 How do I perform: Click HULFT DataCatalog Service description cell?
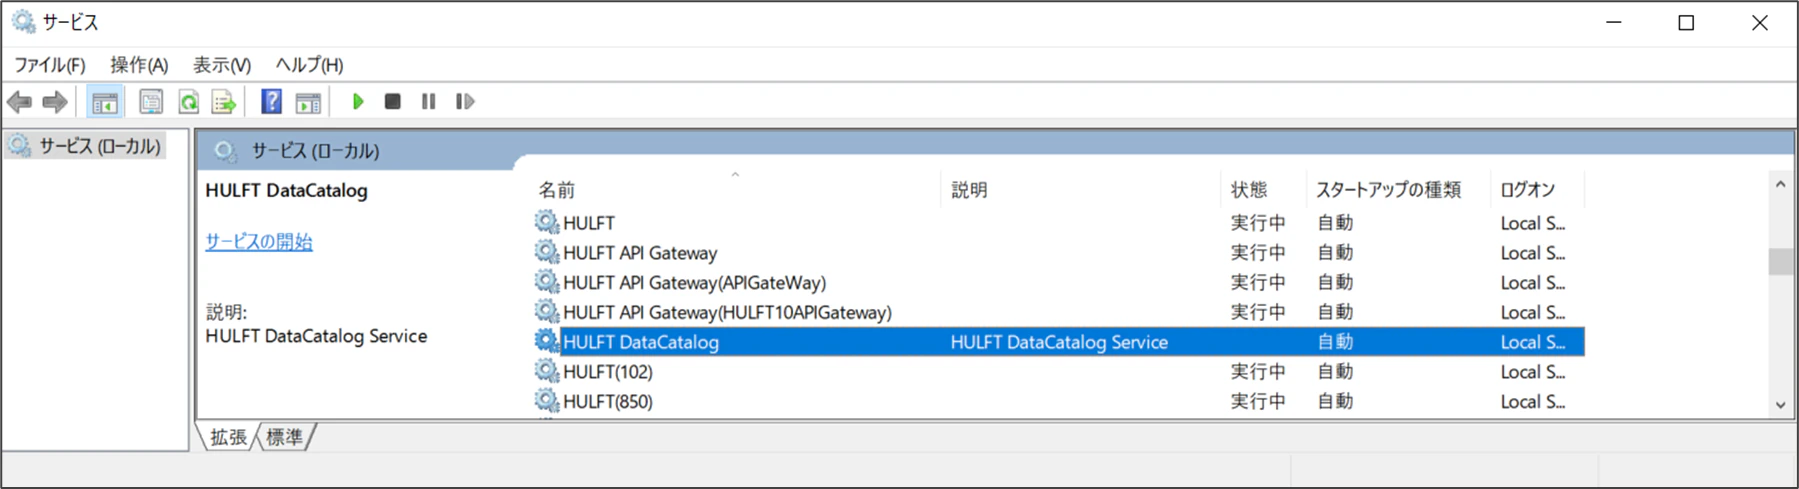click(1059, 342)
